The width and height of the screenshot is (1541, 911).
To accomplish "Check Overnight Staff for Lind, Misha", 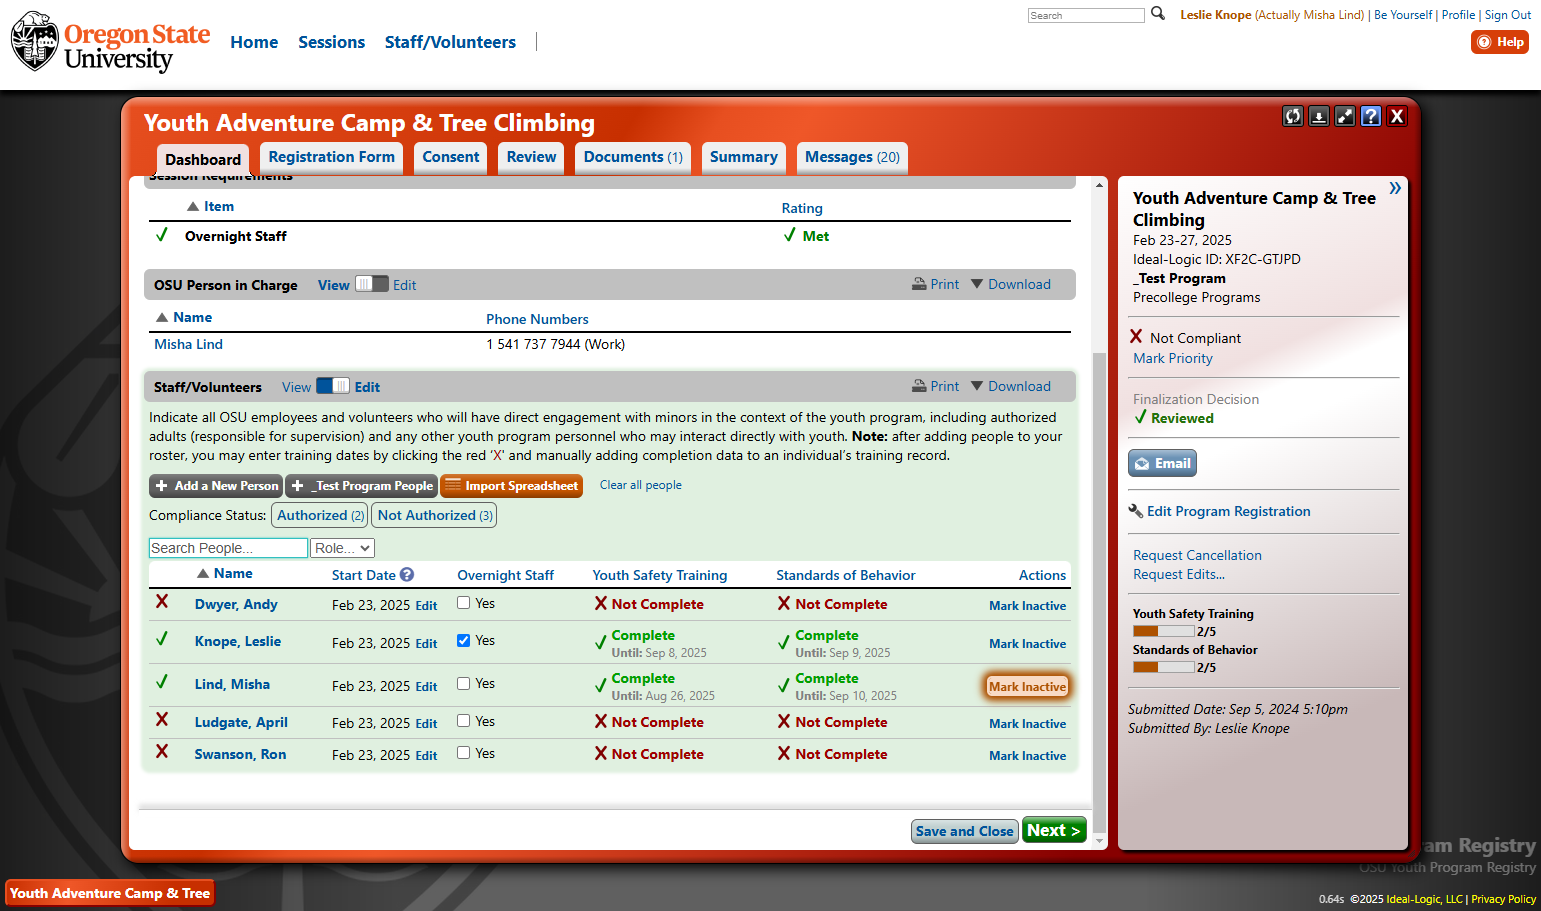I will pyautogui.click(x=463, y=683).
